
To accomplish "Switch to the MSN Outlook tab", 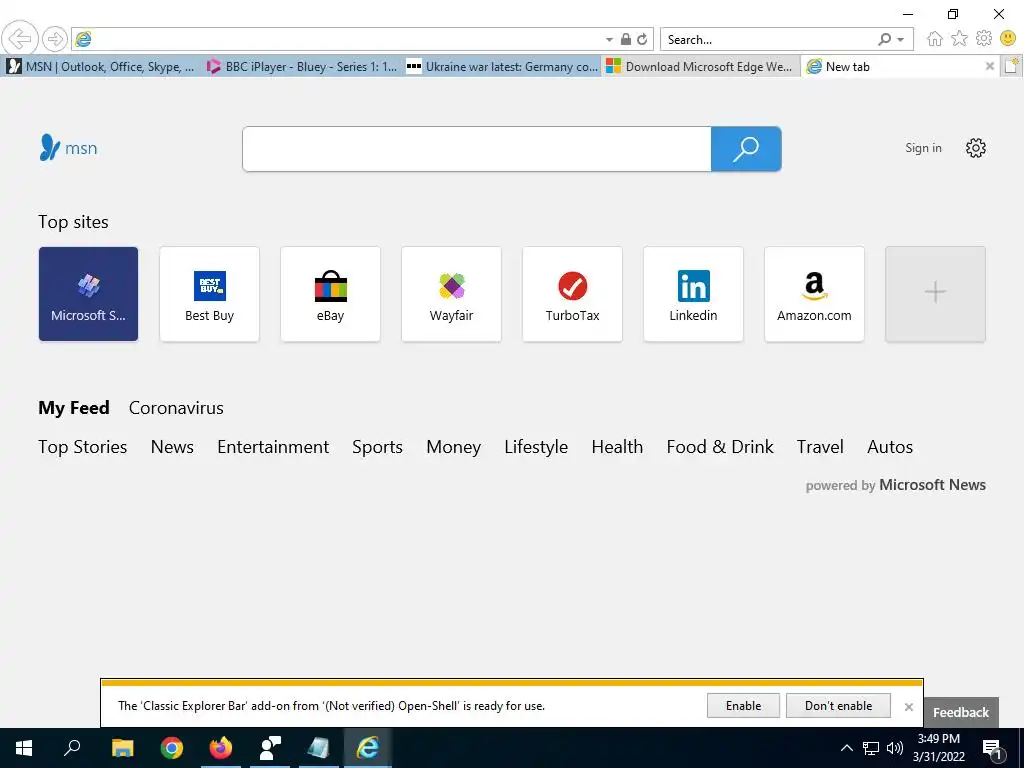I will tap(101, 67).
